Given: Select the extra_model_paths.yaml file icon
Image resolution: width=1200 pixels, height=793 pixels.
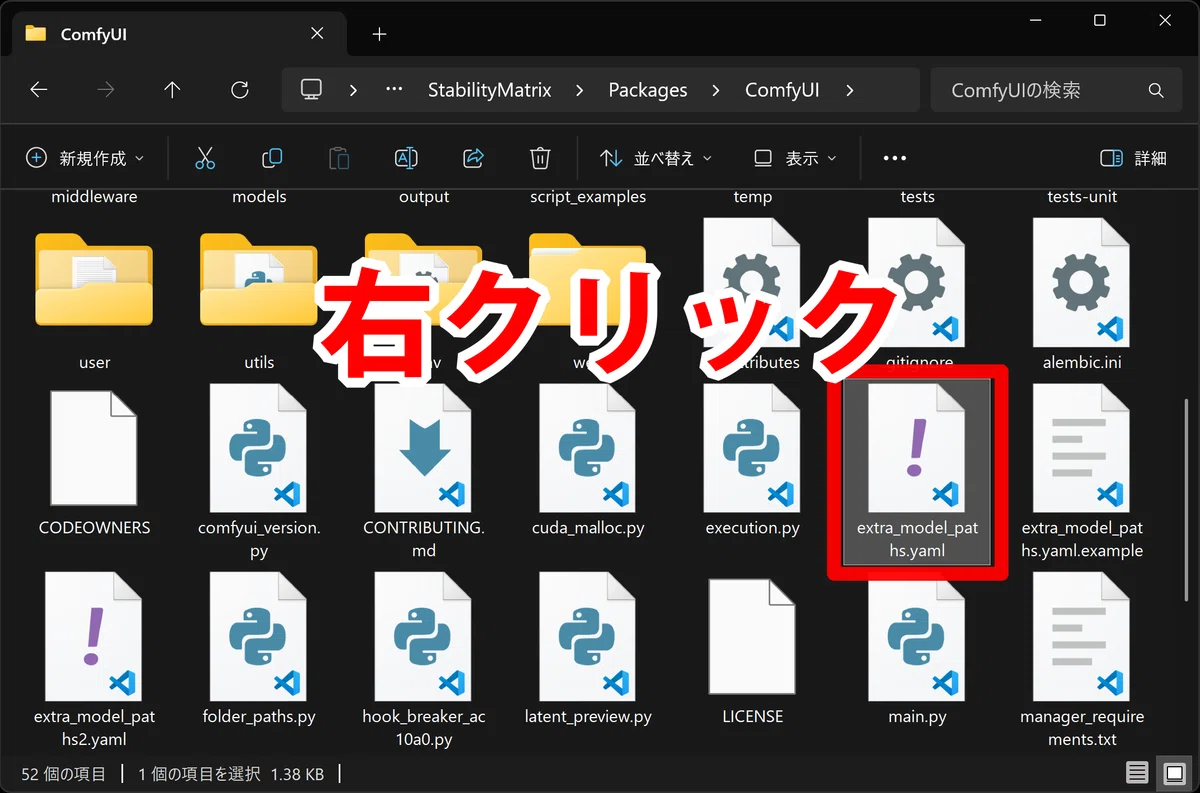Looking at the screenshot, I should 917,448.
